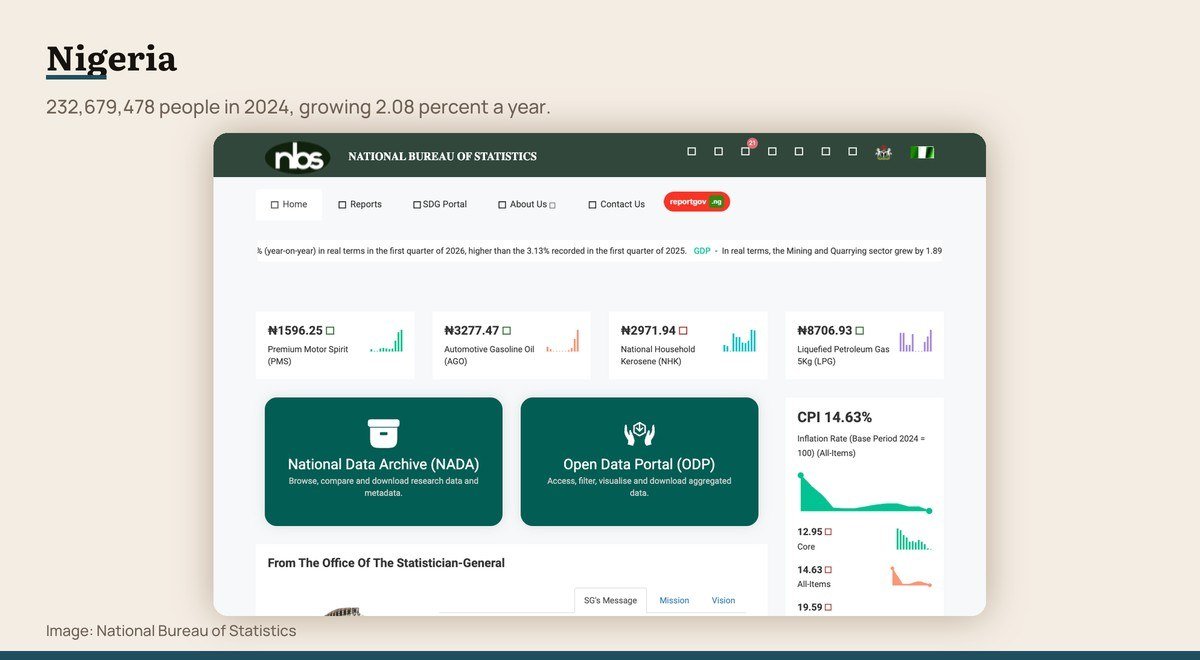1200x660 pixels.
Task: Click the Liquefied Petroleum Gas 5Kg (LPG) label
Action: point(843,355)
